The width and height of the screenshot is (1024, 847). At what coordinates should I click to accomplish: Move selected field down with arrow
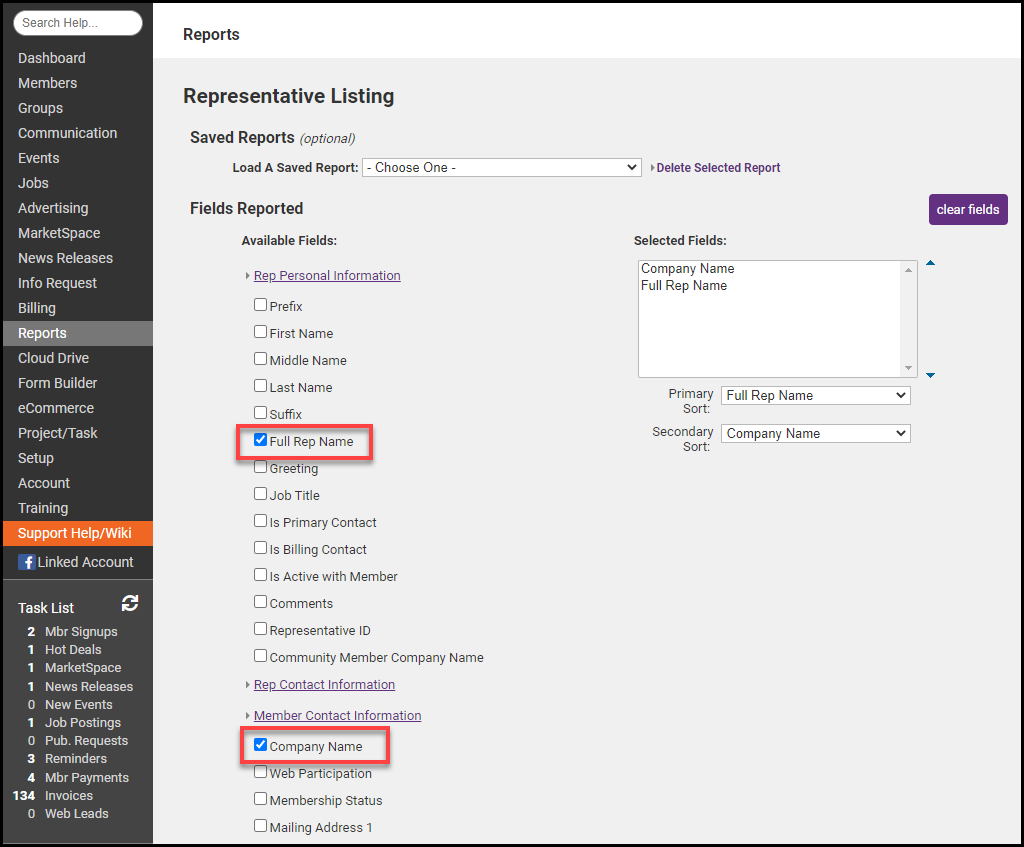930,375
